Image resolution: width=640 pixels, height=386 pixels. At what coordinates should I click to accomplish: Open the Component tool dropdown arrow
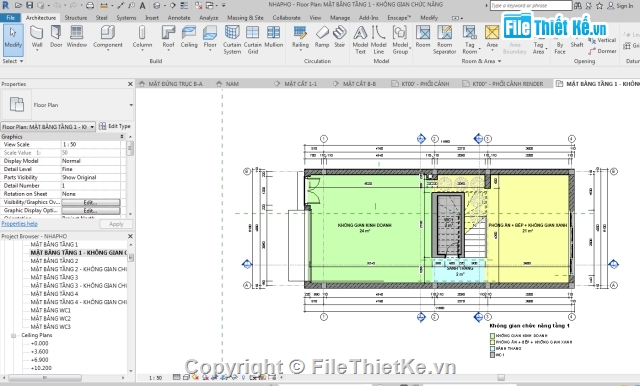[x=108, y=50]
